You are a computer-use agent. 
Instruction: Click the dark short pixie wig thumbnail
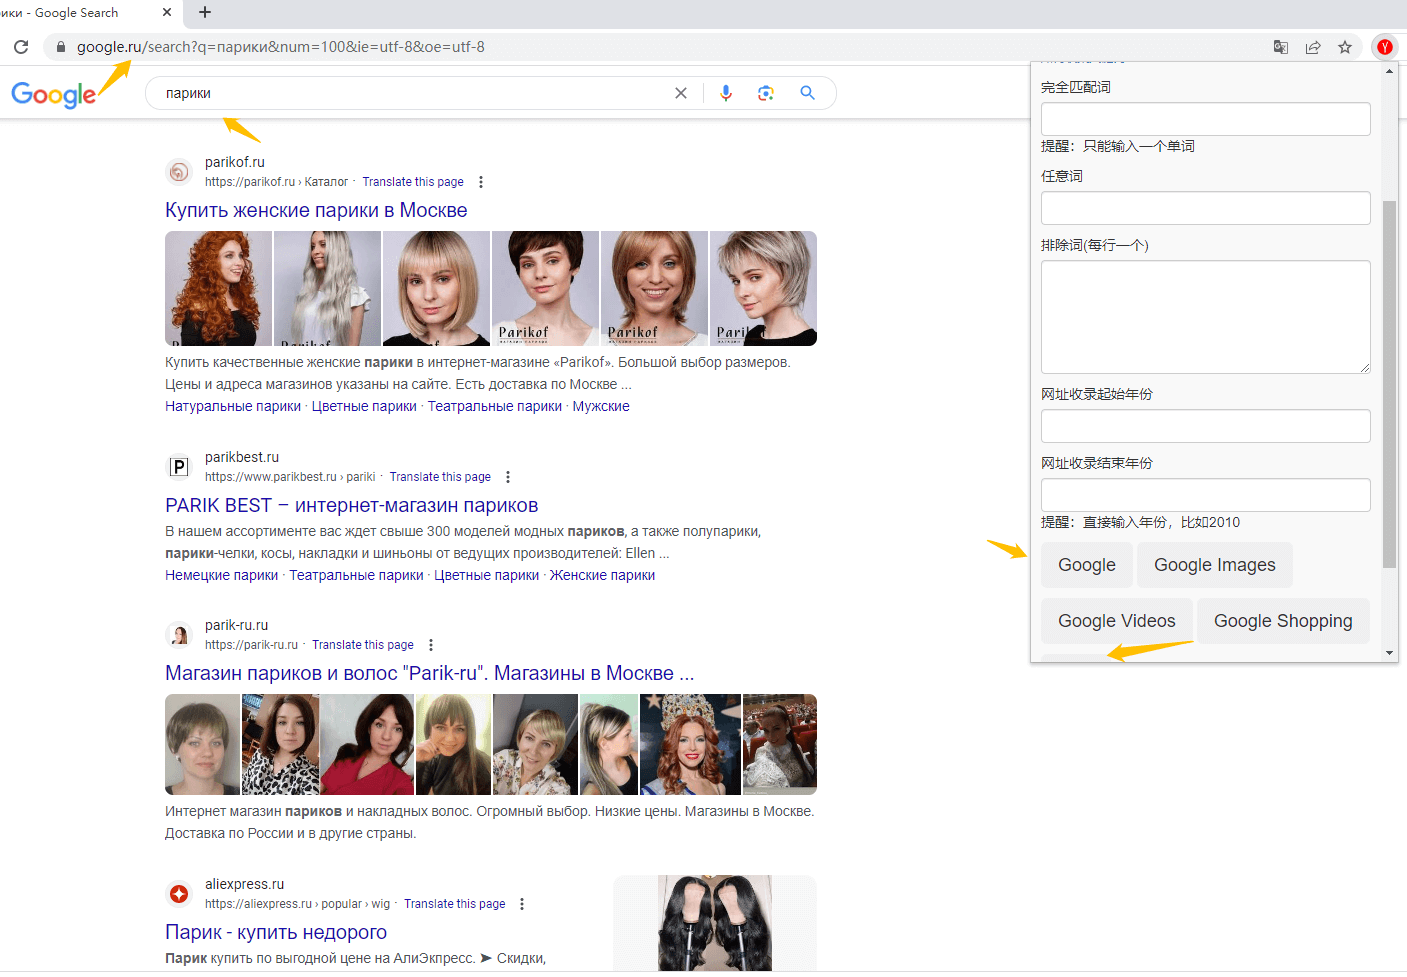pyautogui.click(x=545, y=288)
